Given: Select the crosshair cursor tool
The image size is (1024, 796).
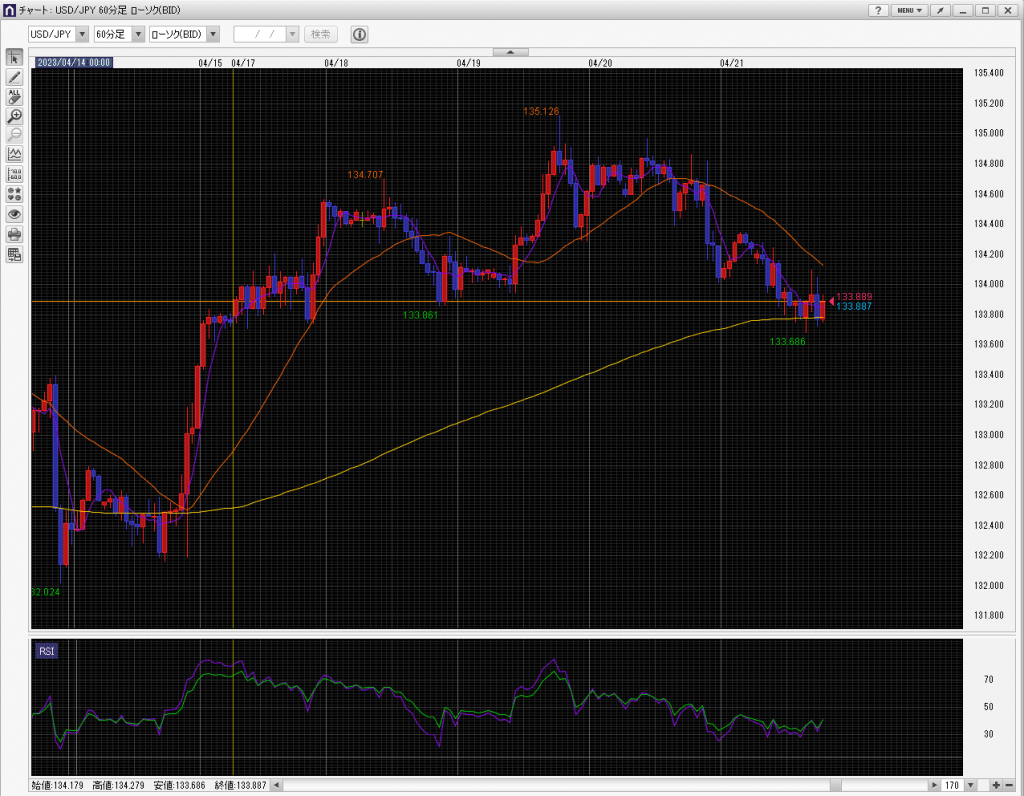Looking at the screenshot, I should click(14, 57).
